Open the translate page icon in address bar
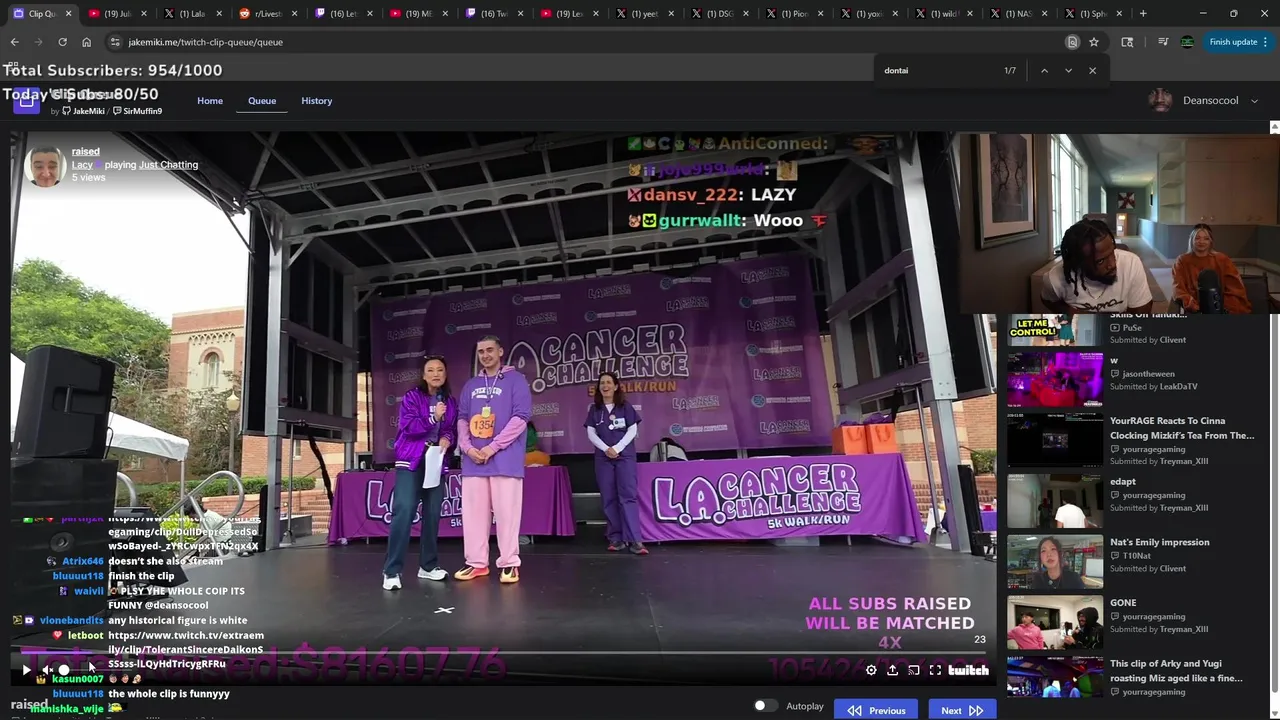The image size is (1280, 720). tap(1072, 42)
